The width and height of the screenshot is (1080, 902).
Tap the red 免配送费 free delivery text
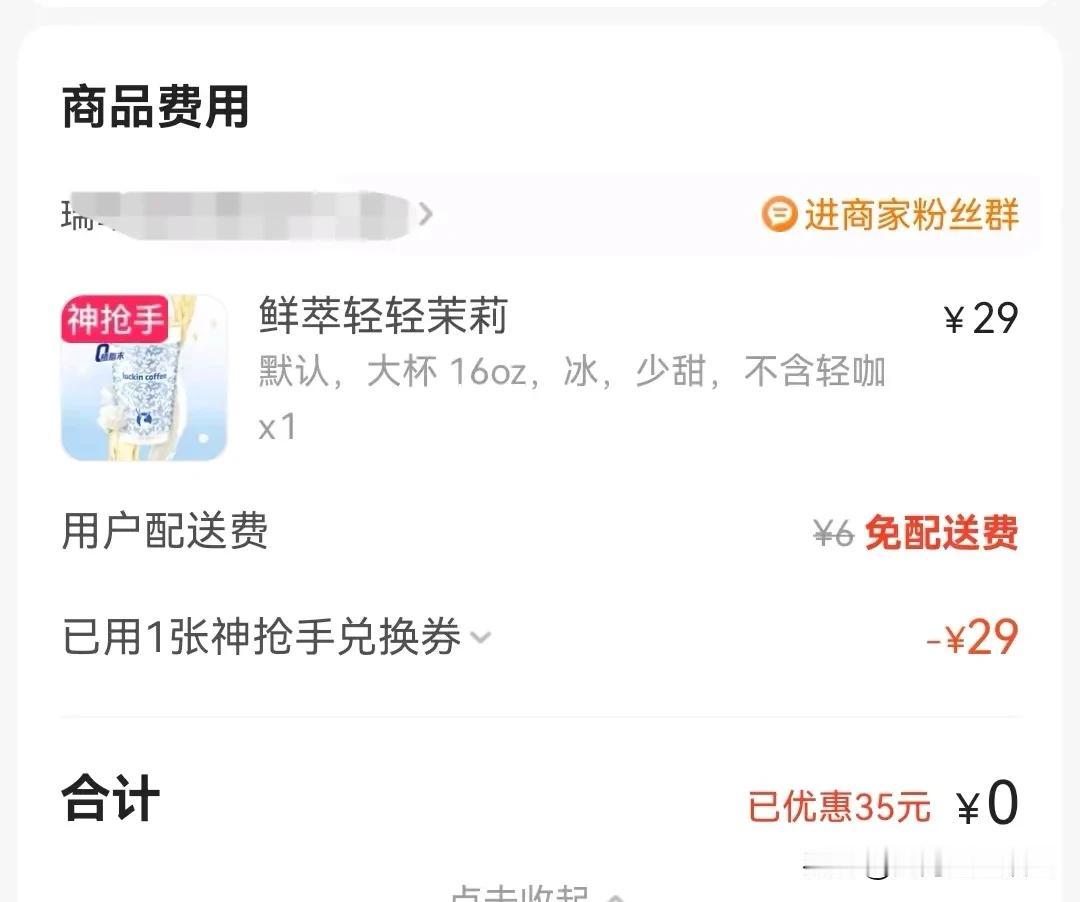[942, 533]
